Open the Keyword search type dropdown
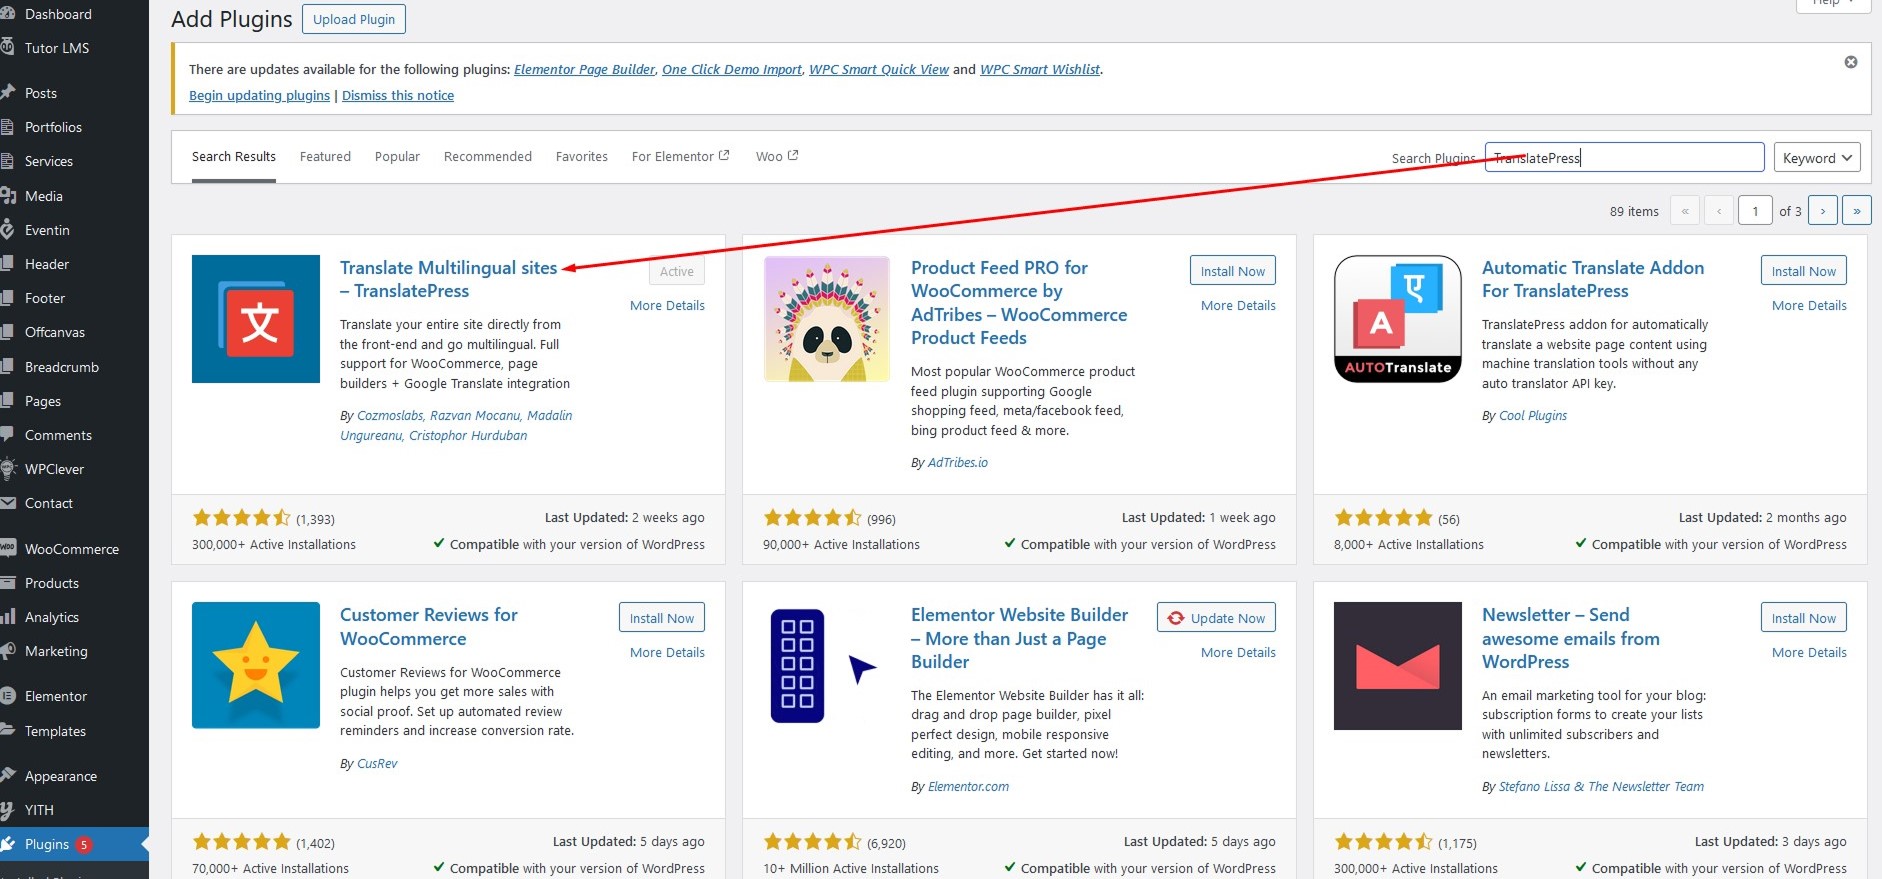The height and width of the screenshot is (879, 1882). [x=1817, y=157]
